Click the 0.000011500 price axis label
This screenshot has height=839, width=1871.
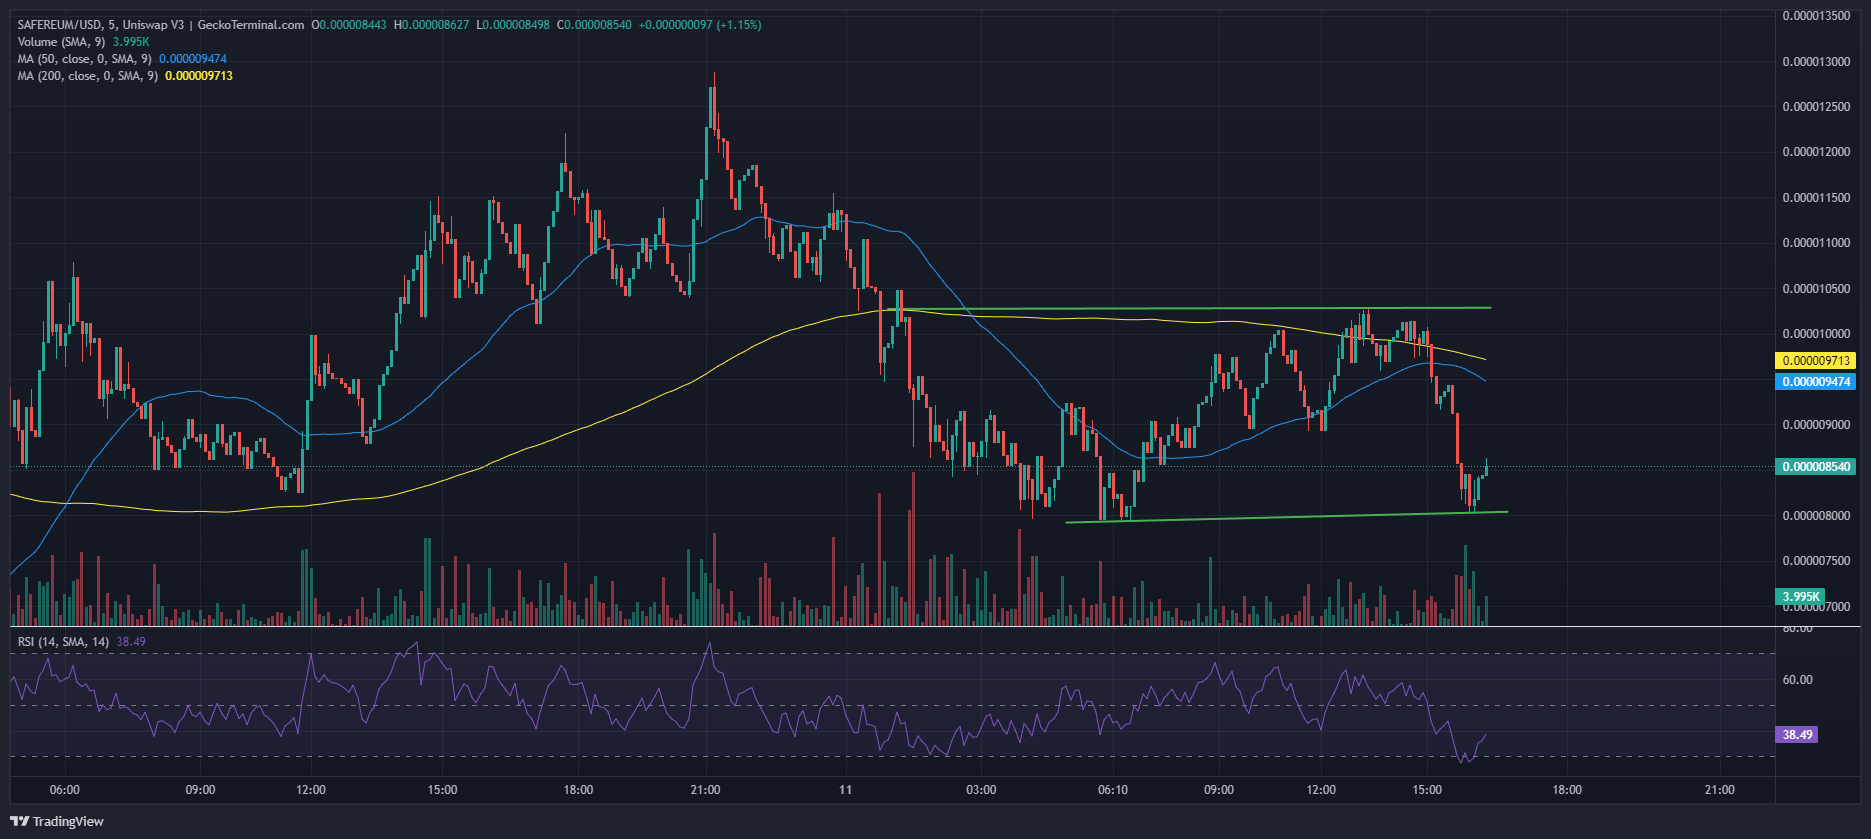click(1816, 198)
